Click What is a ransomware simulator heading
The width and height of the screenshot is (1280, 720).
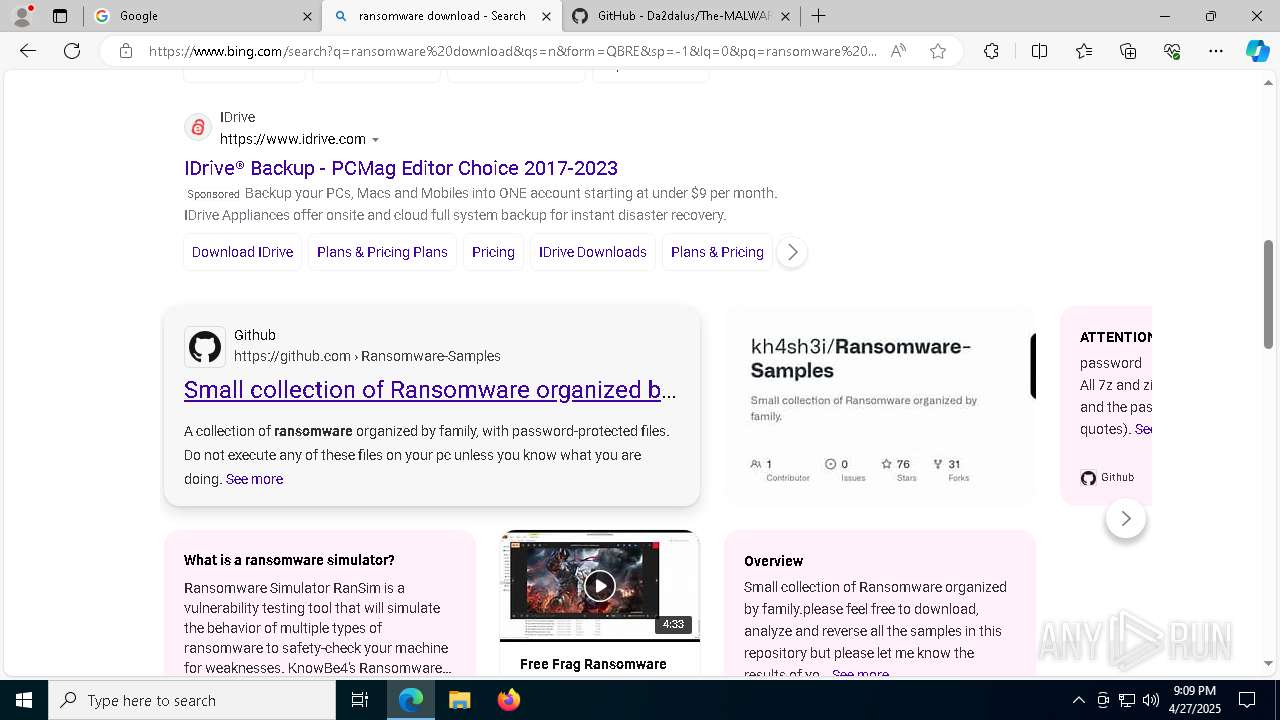point(289,560)
